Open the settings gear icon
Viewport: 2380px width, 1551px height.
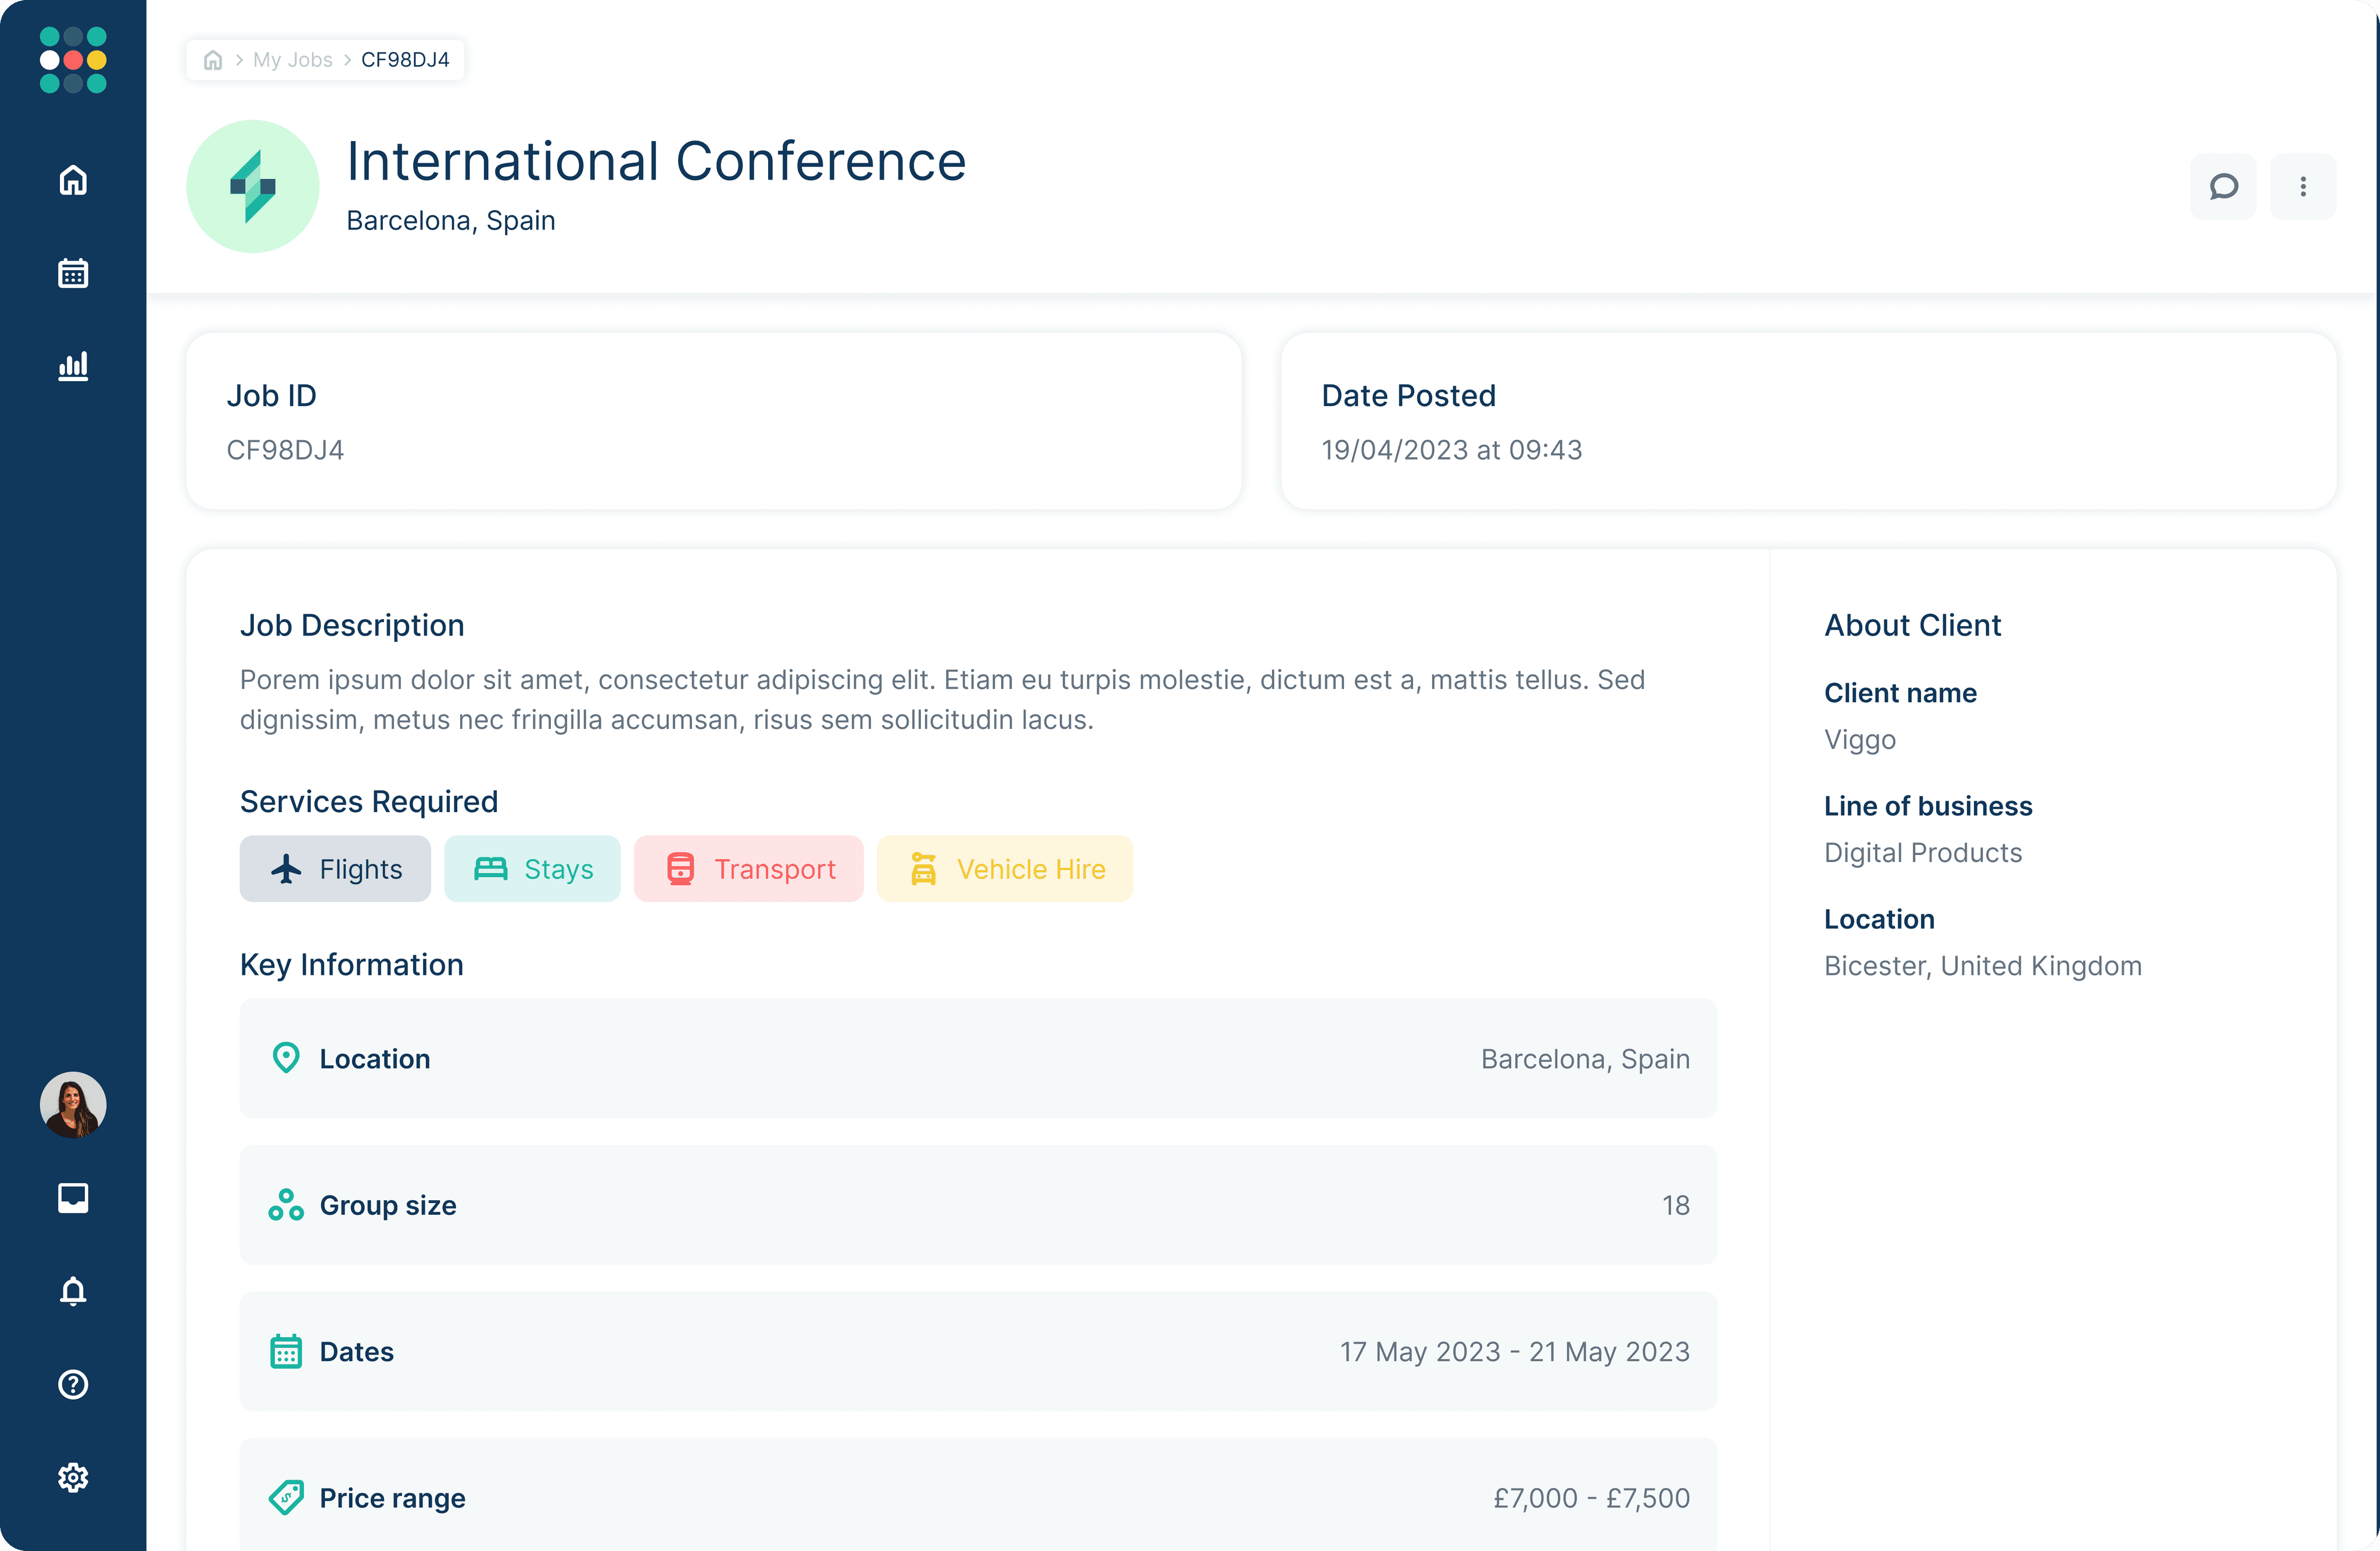coord(73,1477)
